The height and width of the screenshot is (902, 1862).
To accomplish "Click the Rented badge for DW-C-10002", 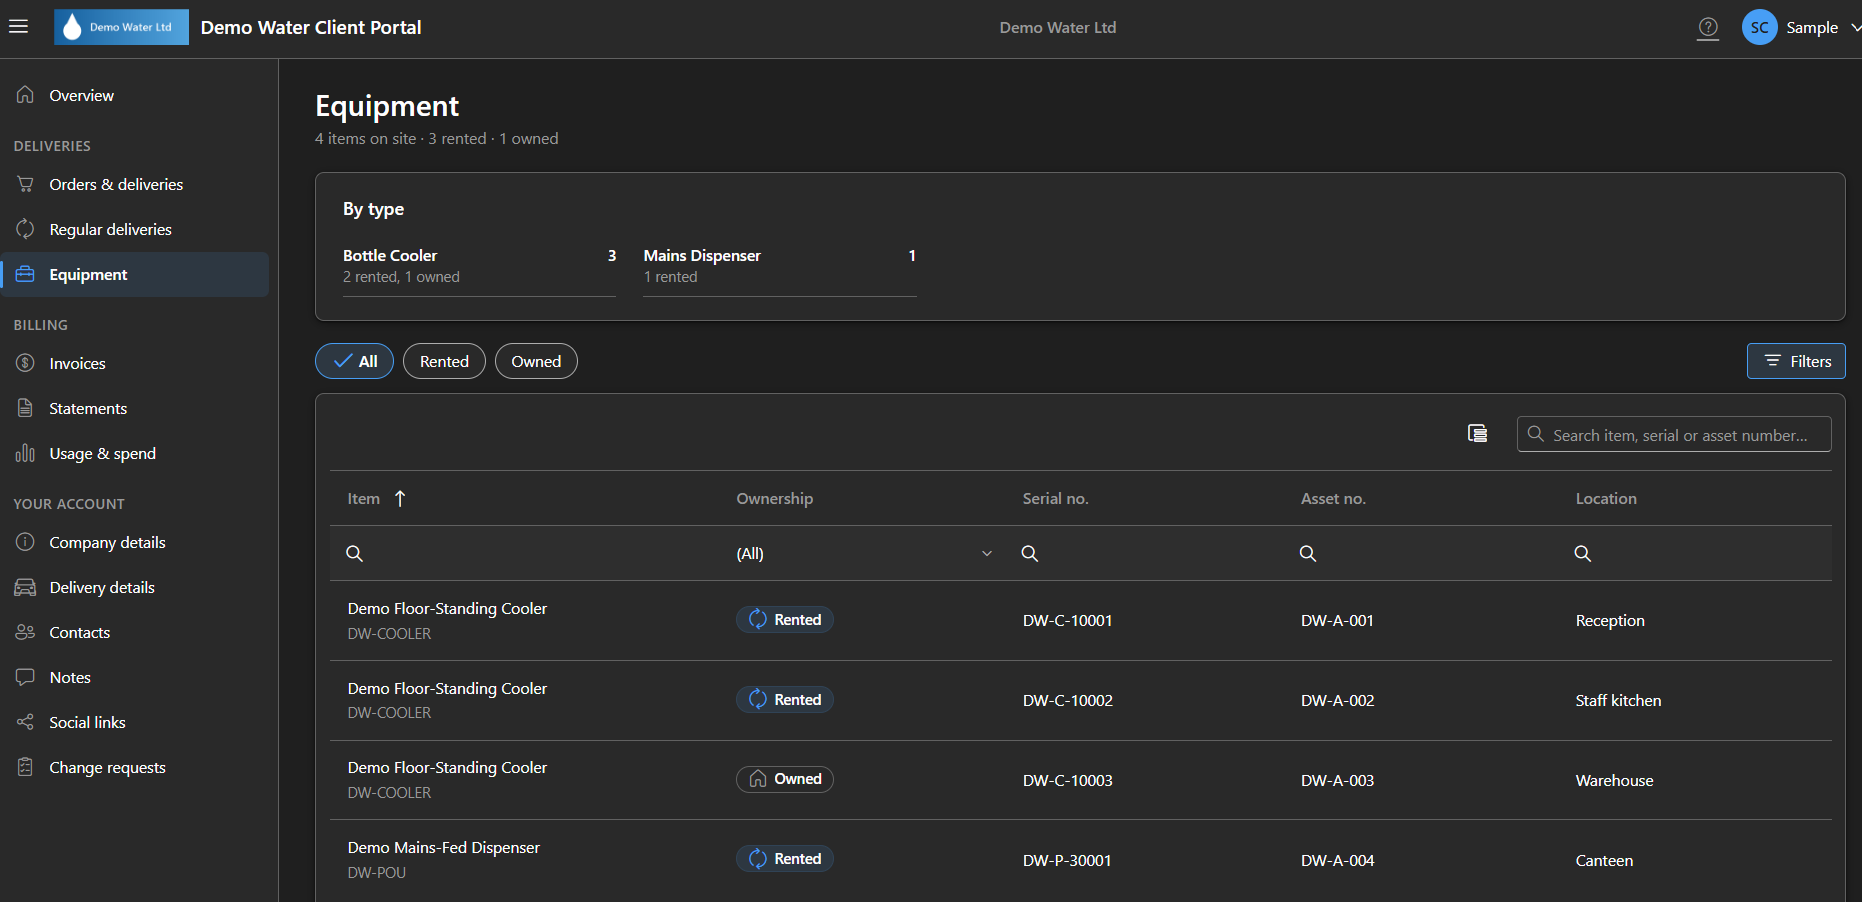I will tap(785, 699).
